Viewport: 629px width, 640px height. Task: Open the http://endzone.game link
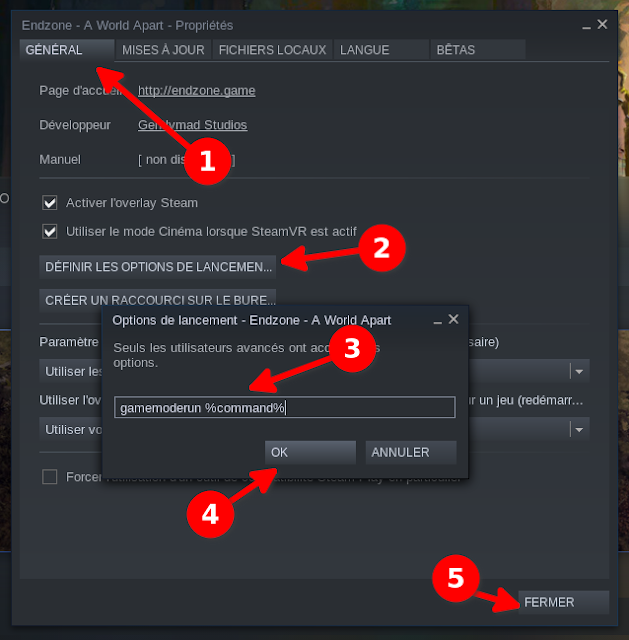tap(196, 90)
